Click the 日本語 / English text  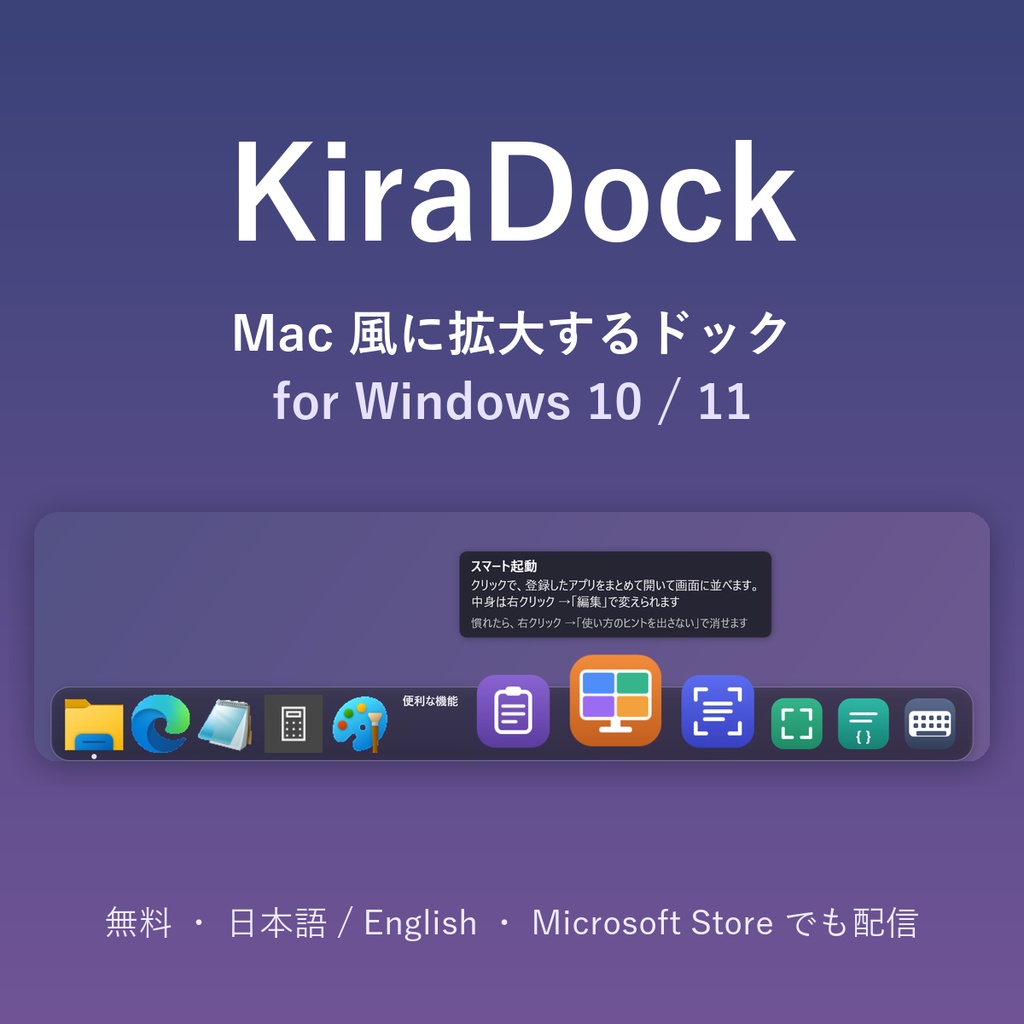click(353, 922)
